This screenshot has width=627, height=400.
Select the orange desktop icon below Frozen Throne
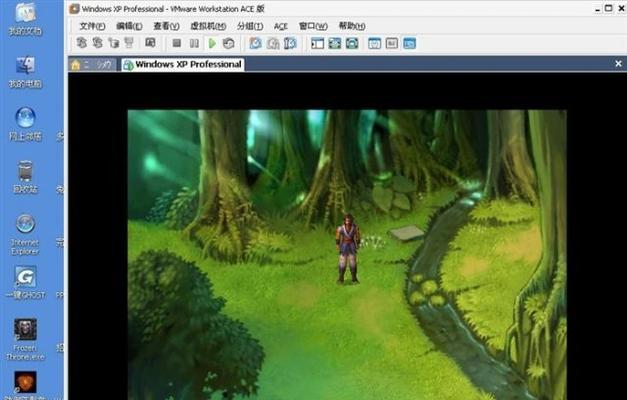pos(25,383)
